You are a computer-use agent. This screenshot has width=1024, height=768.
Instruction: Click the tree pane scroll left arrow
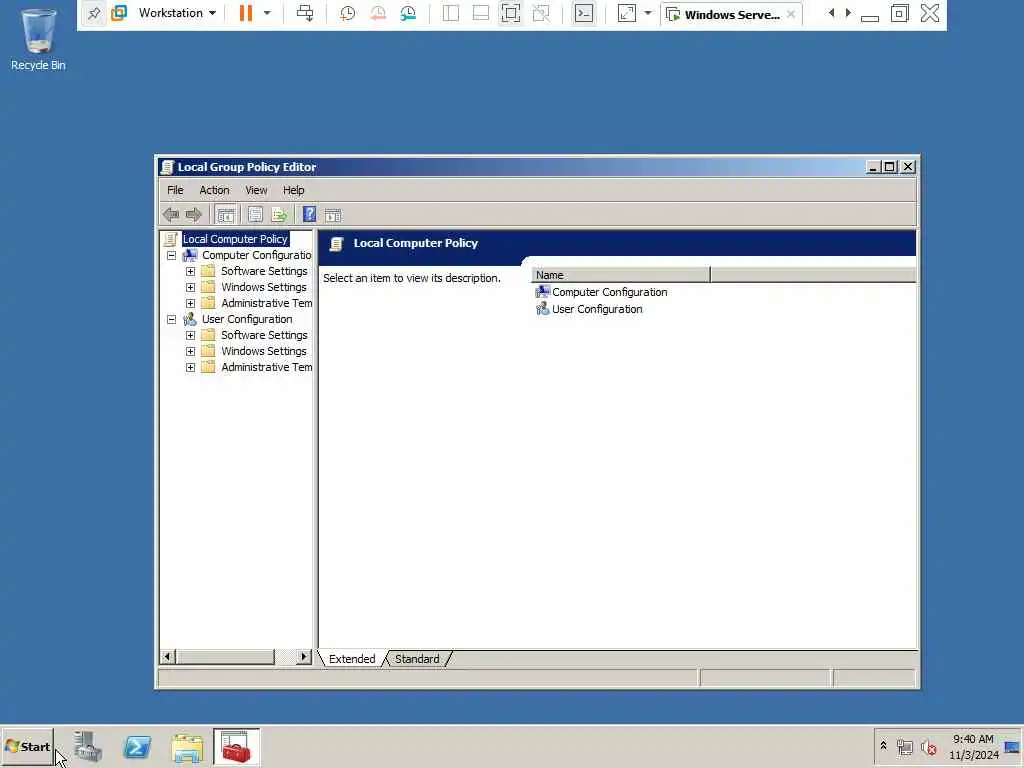(167, 656)
